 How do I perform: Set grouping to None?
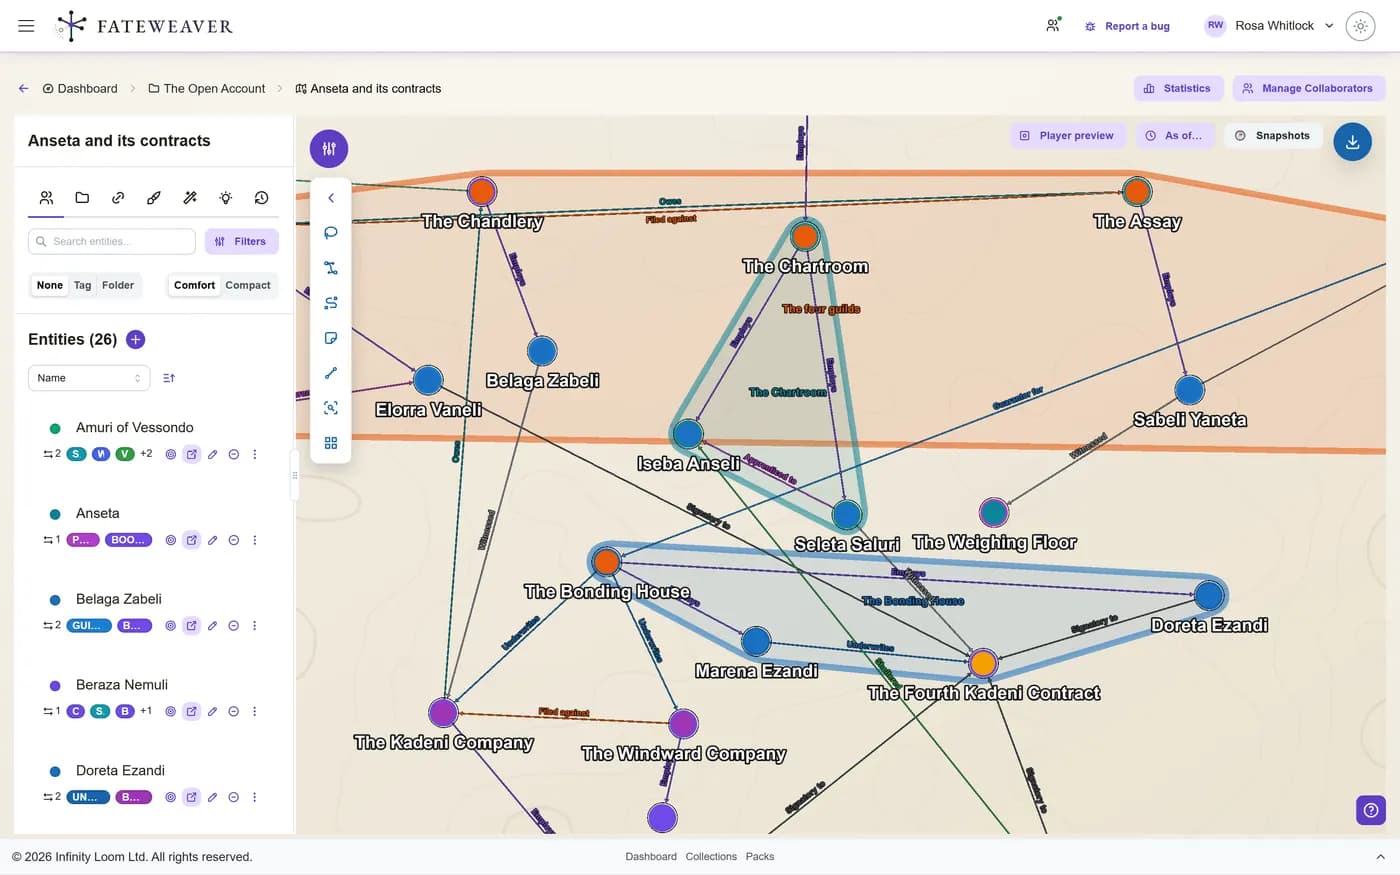coord(50,285)
